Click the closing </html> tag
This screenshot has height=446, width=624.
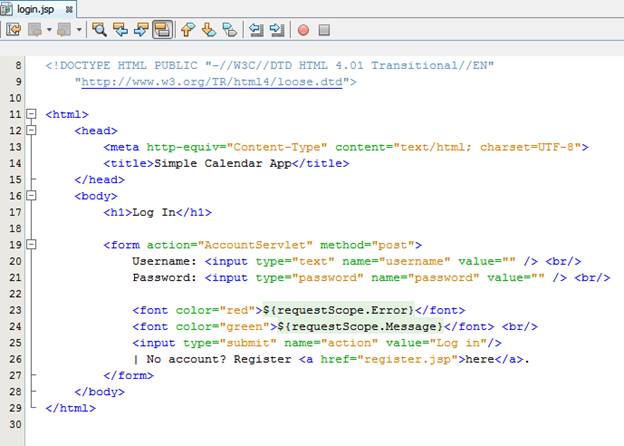[70, 408]
